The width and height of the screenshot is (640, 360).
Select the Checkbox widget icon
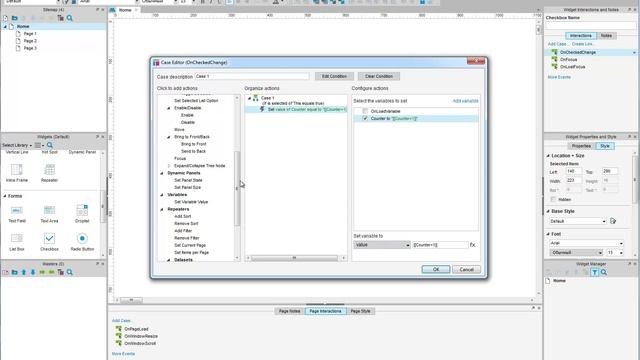pyautogui.click(x=49, y=238)
